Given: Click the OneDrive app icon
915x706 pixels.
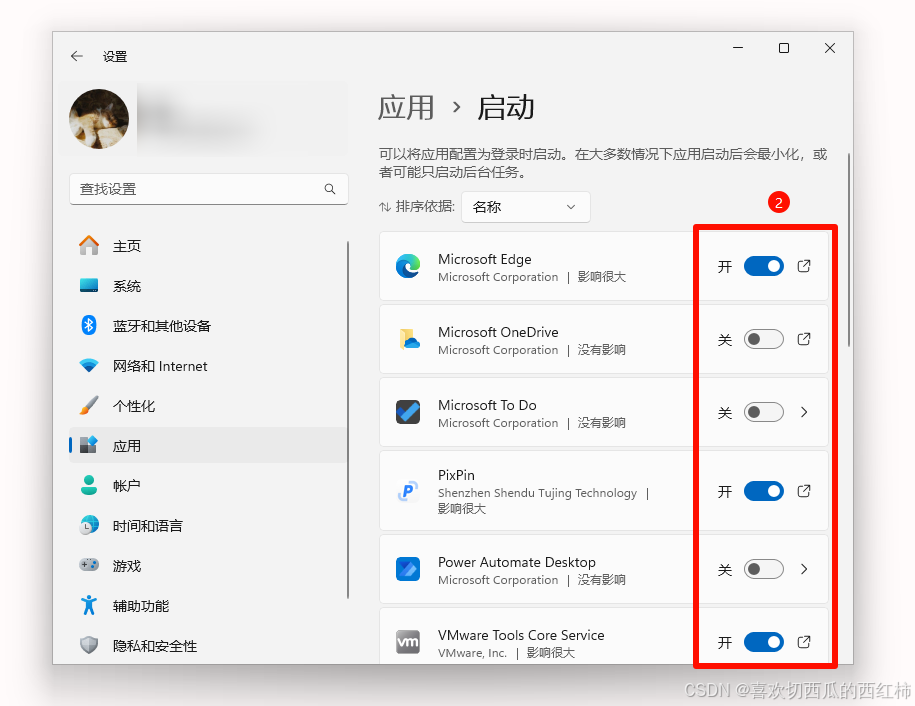Looking at the screenshot, I should click(x=408, y=339).
